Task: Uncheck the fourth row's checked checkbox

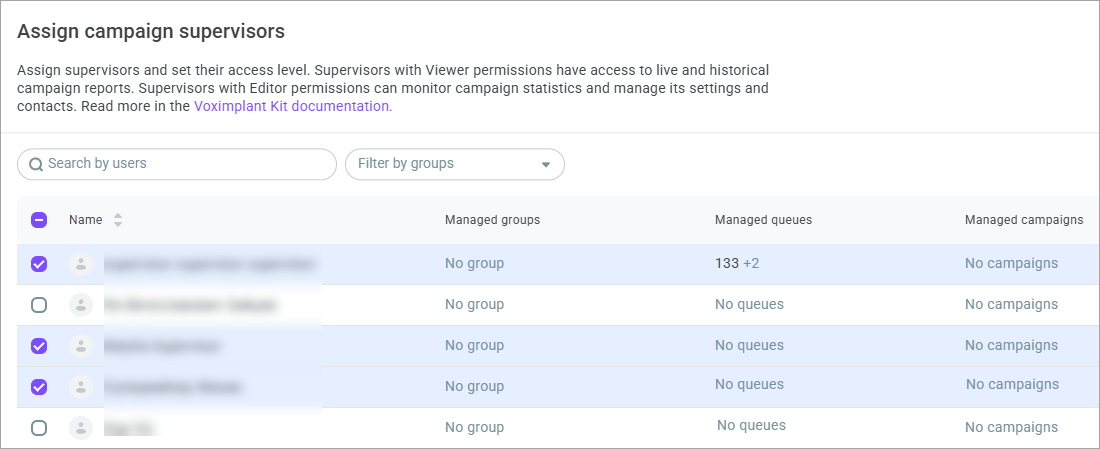Action: [39, 387]
